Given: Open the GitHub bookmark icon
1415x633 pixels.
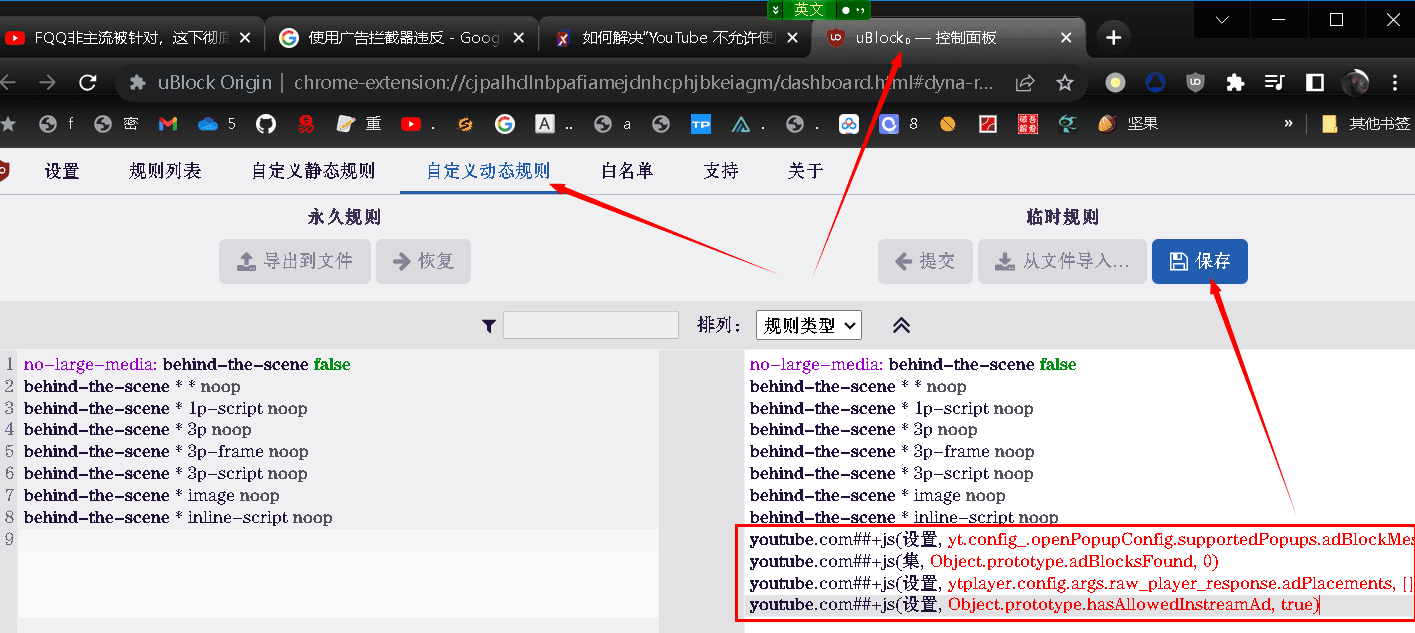Looking at the screenshot, I should pyautogui.click(x=265, y=124).
